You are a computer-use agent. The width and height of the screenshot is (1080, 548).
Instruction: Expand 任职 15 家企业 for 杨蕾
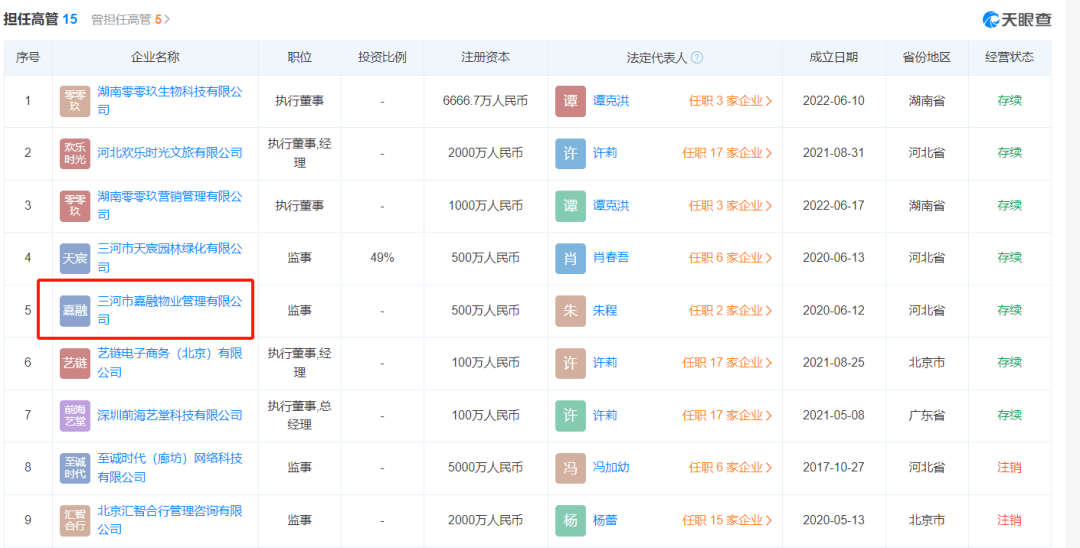pyautogui.click(x=727, y=520)
